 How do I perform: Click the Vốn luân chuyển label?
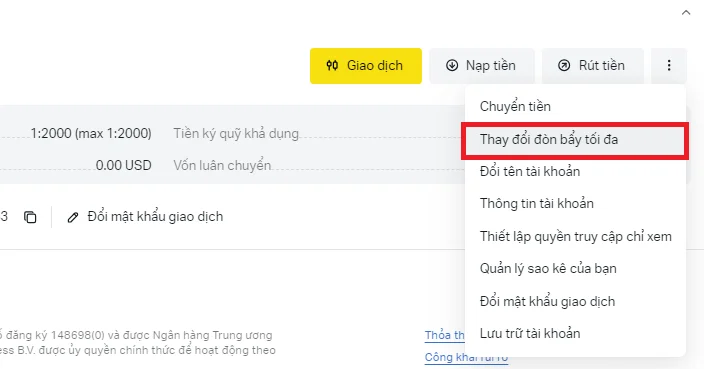(222, 166)
